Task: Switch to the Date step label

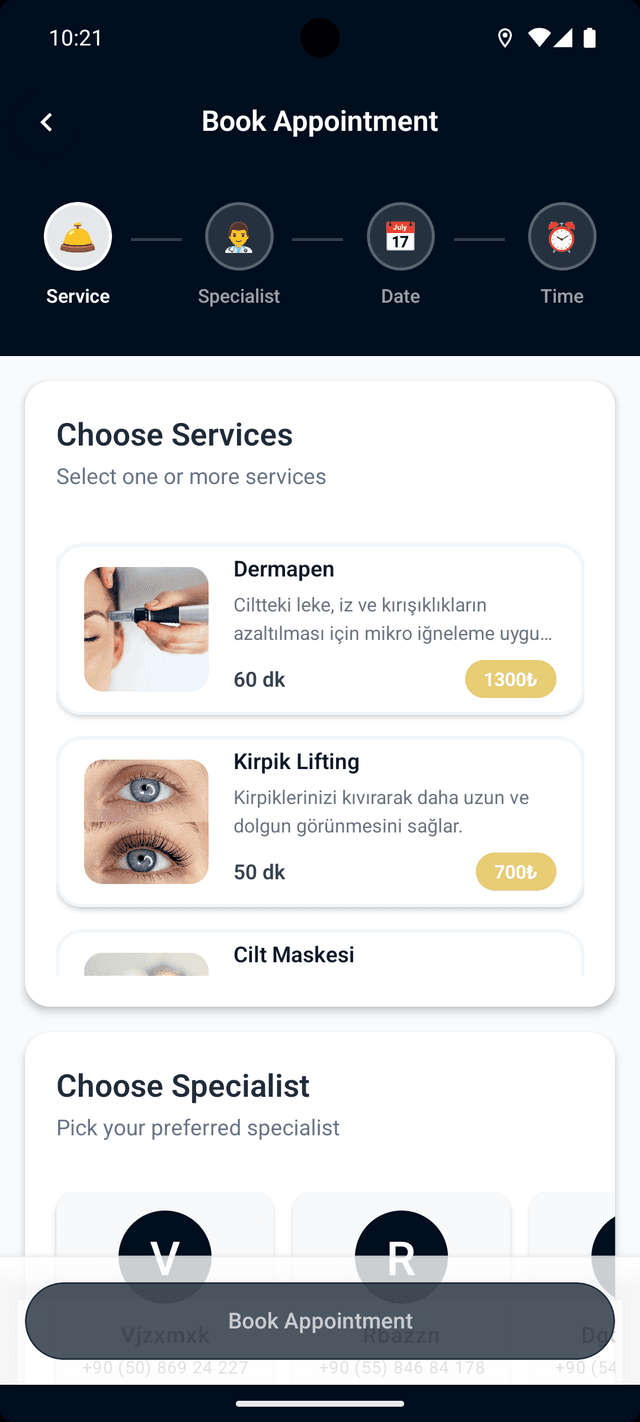Action: [x=400, y=296]
